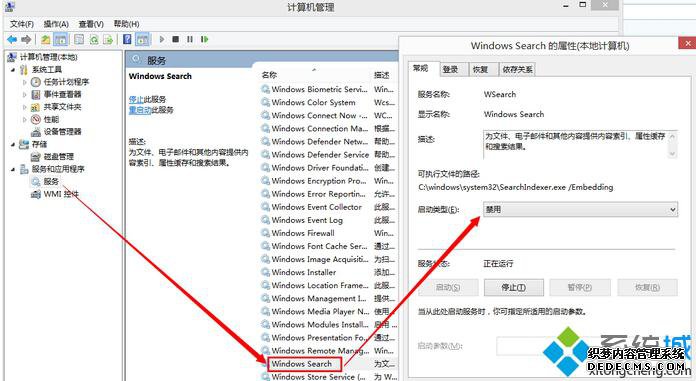
Task: Switch to the 恢复 tab
Action: [x=480, y=69]
